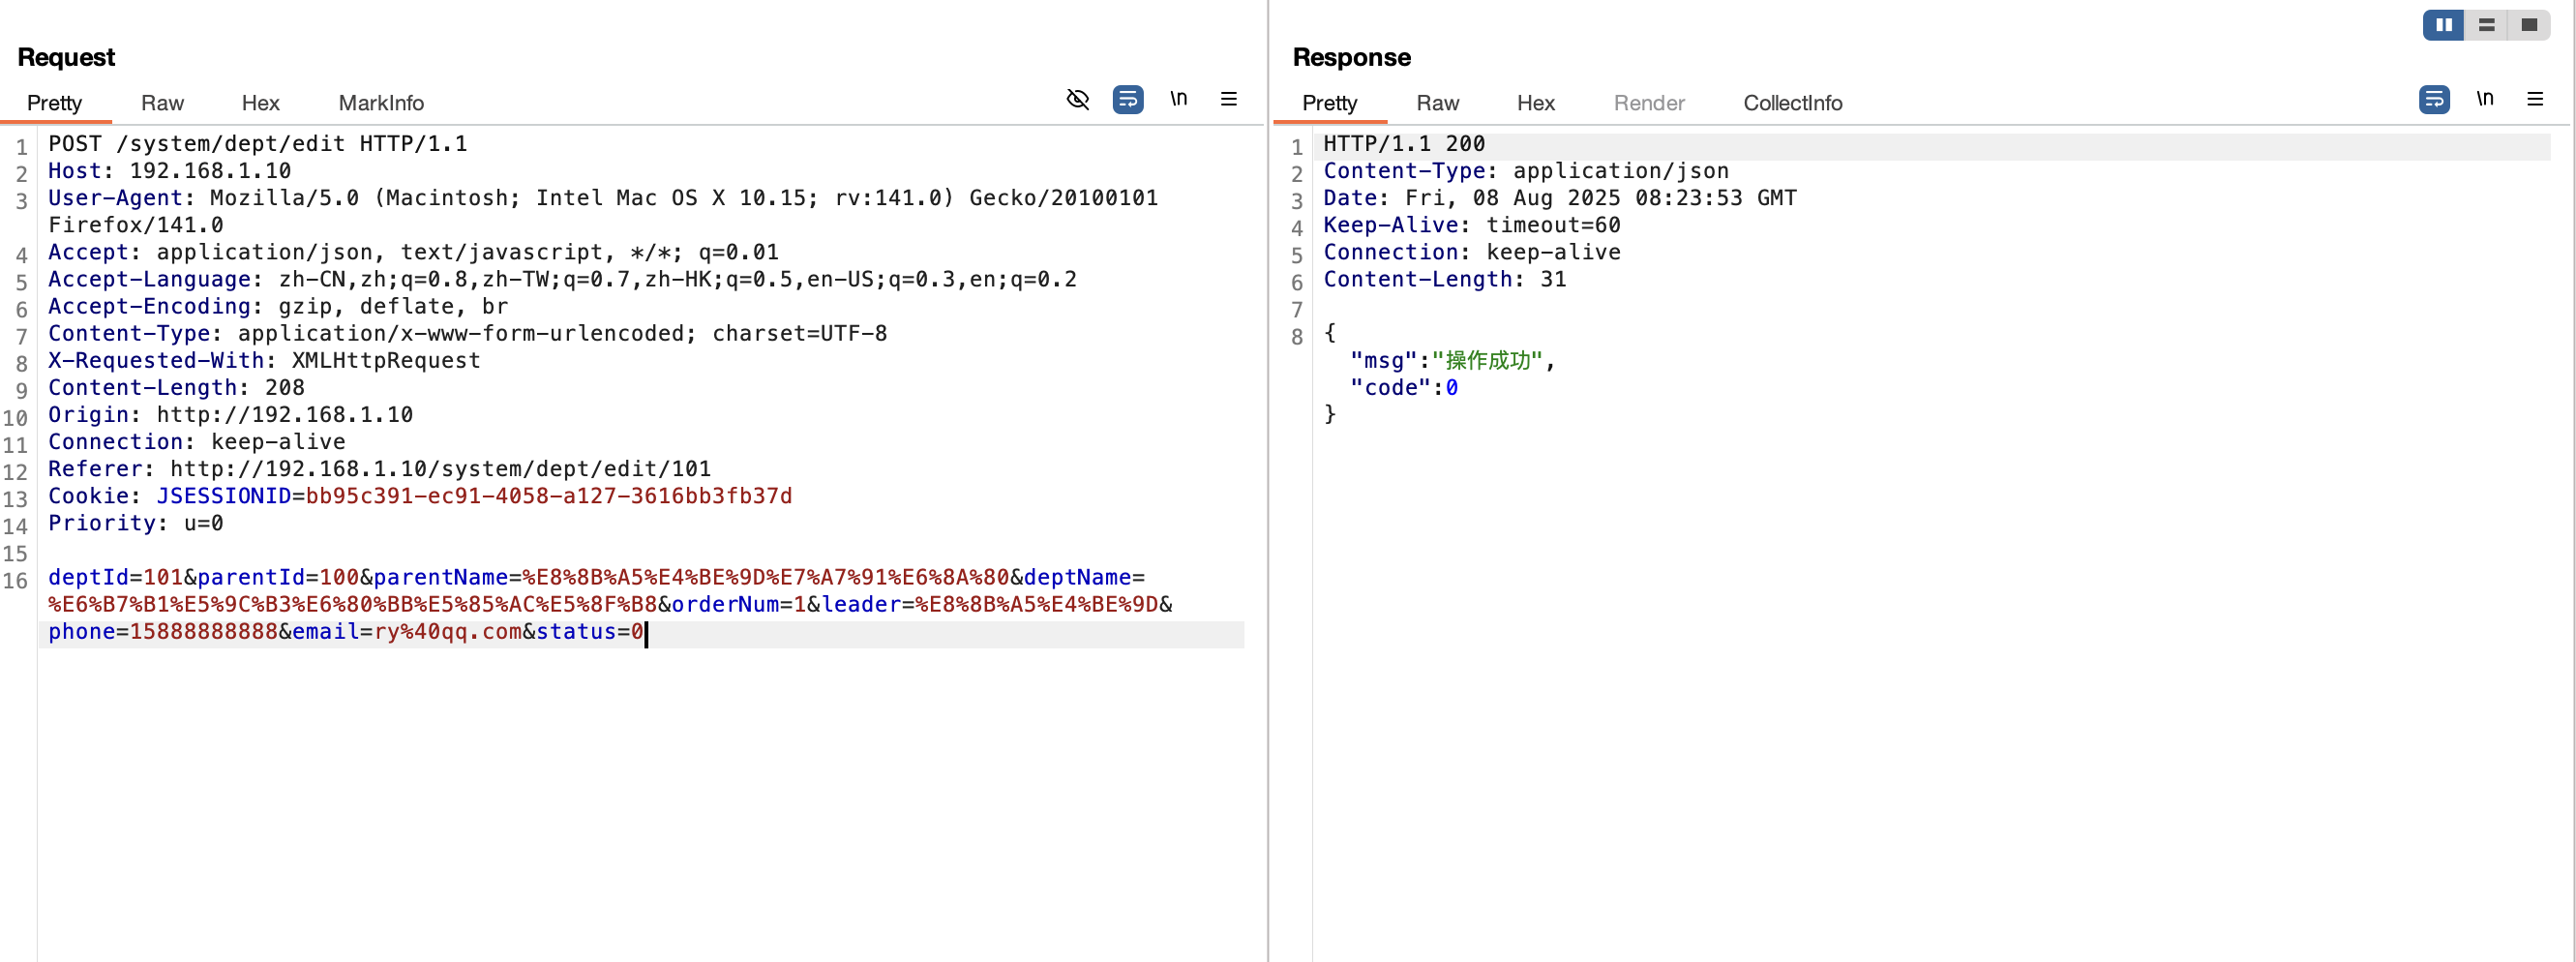
Task: Click the deptId=101 body parameter
Action: pyautogui.click(x=115, y=577)
